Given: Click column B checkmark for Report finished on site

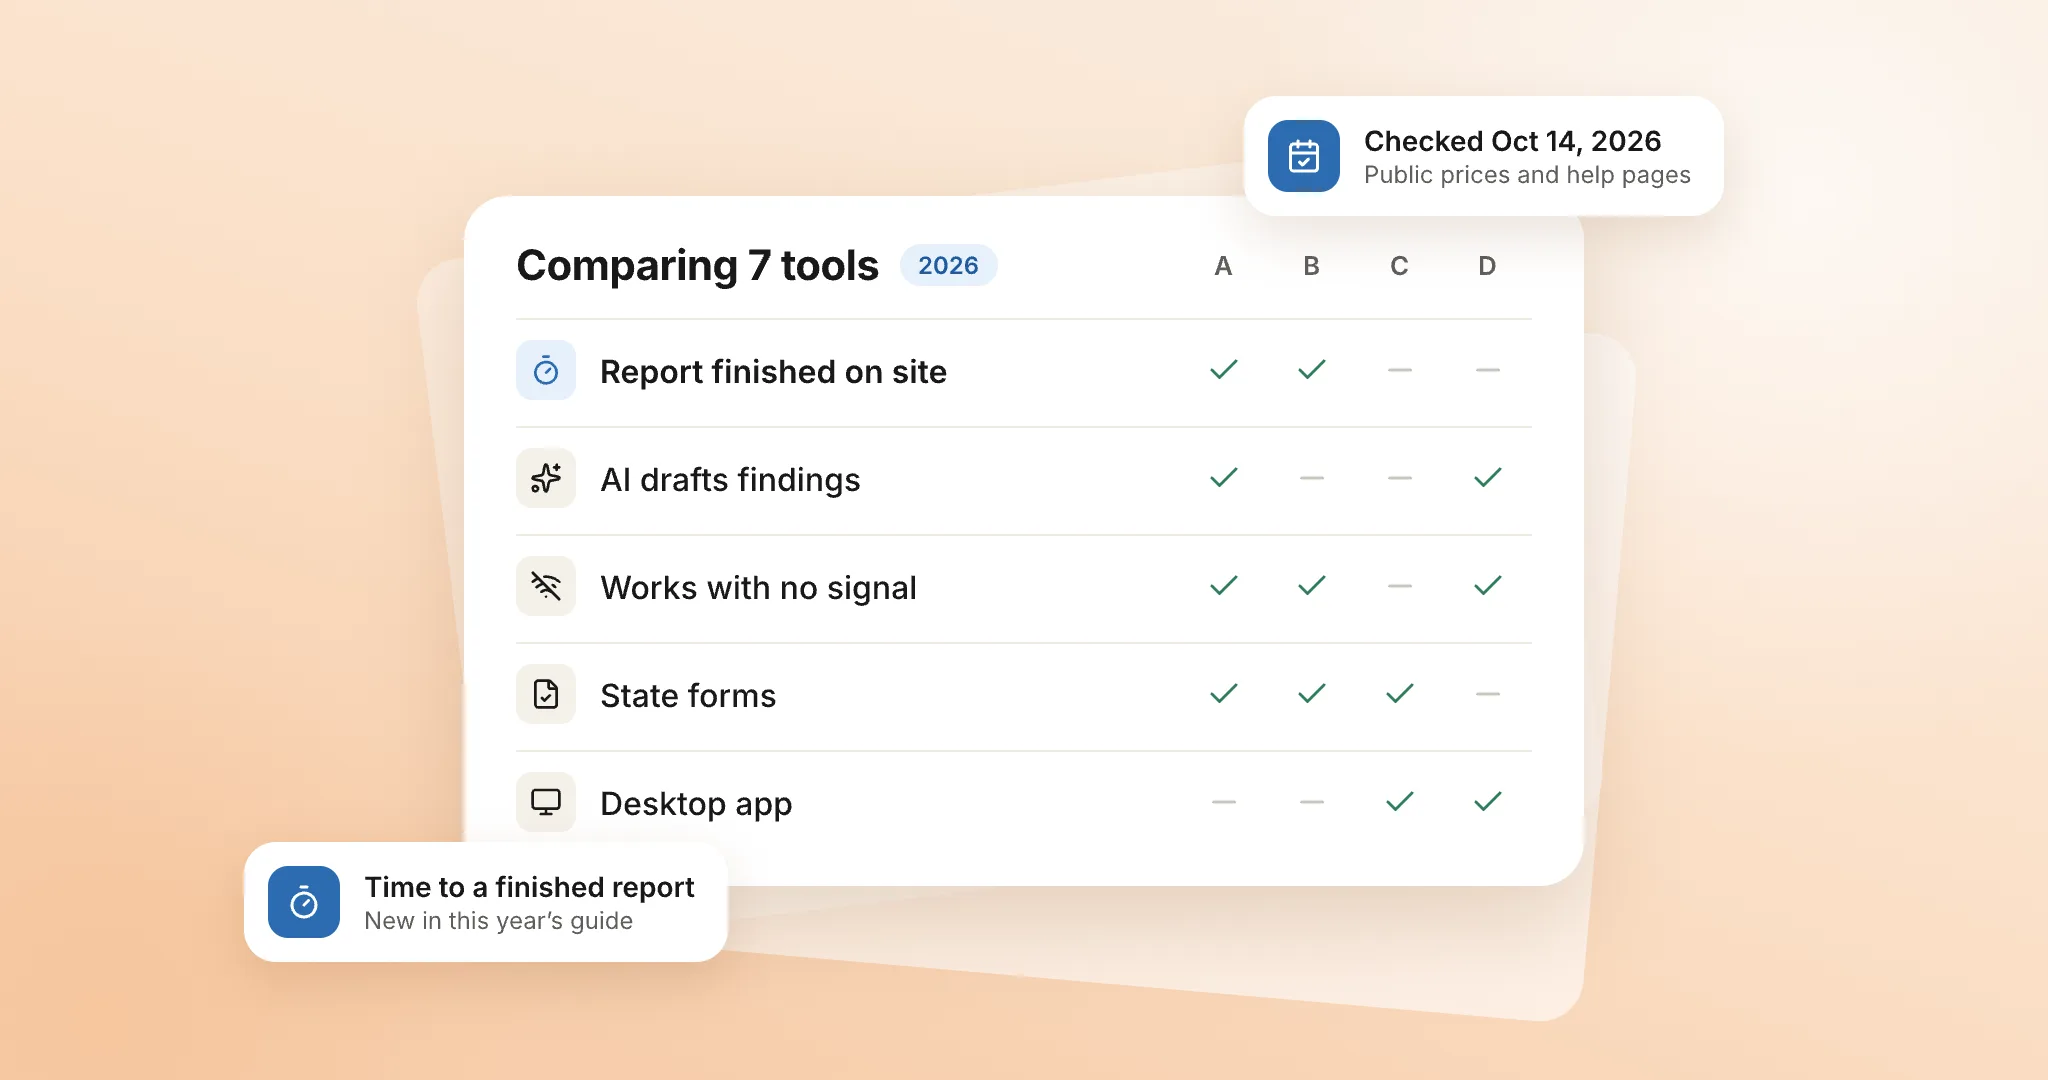Looking at the screenshot, I should 1312,370.
